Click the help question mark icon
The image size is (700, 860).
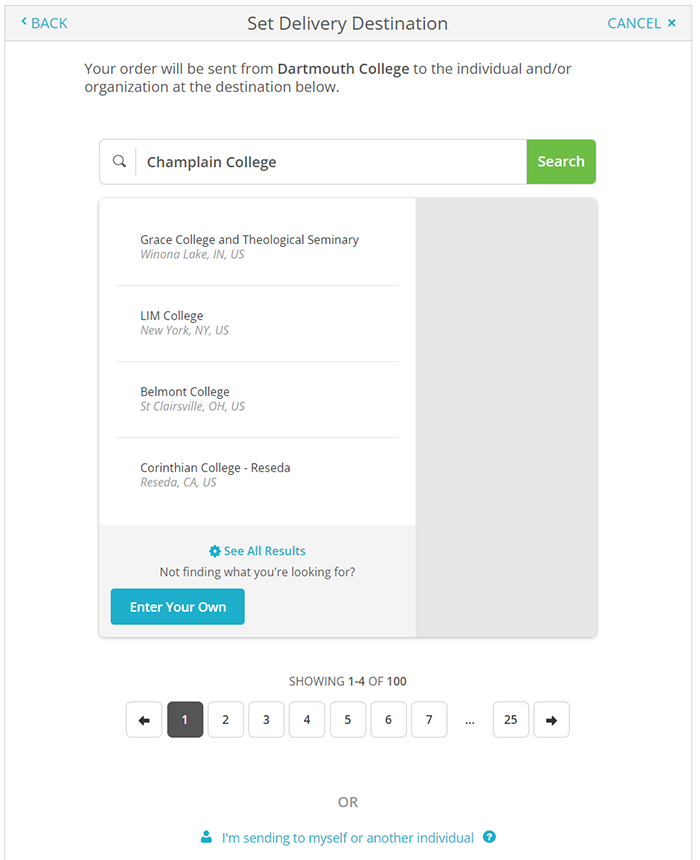coord(489,837)
